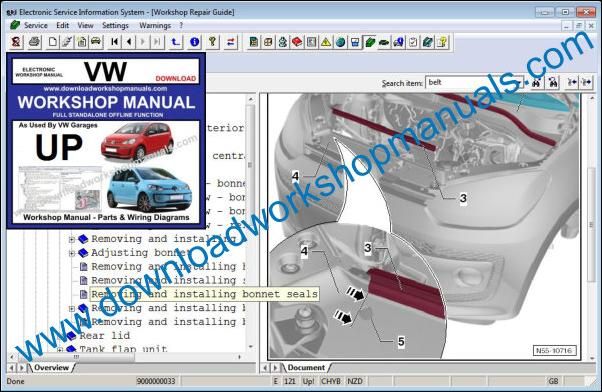Viewport: 602px width, 392px height.
Task: Click the scroll-down arrow of the tree panel
Action: (x=250, y=346)
